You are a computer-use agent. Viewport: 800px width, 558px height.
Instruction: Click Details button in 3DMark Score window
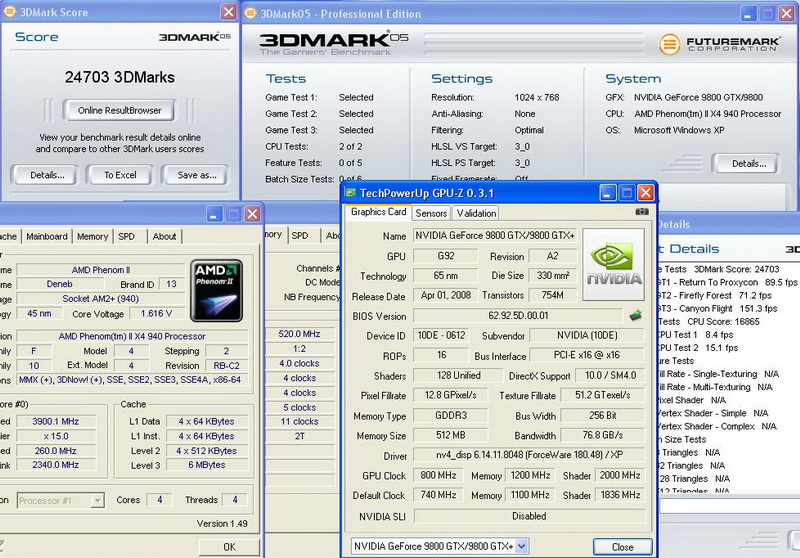point(47,175)
